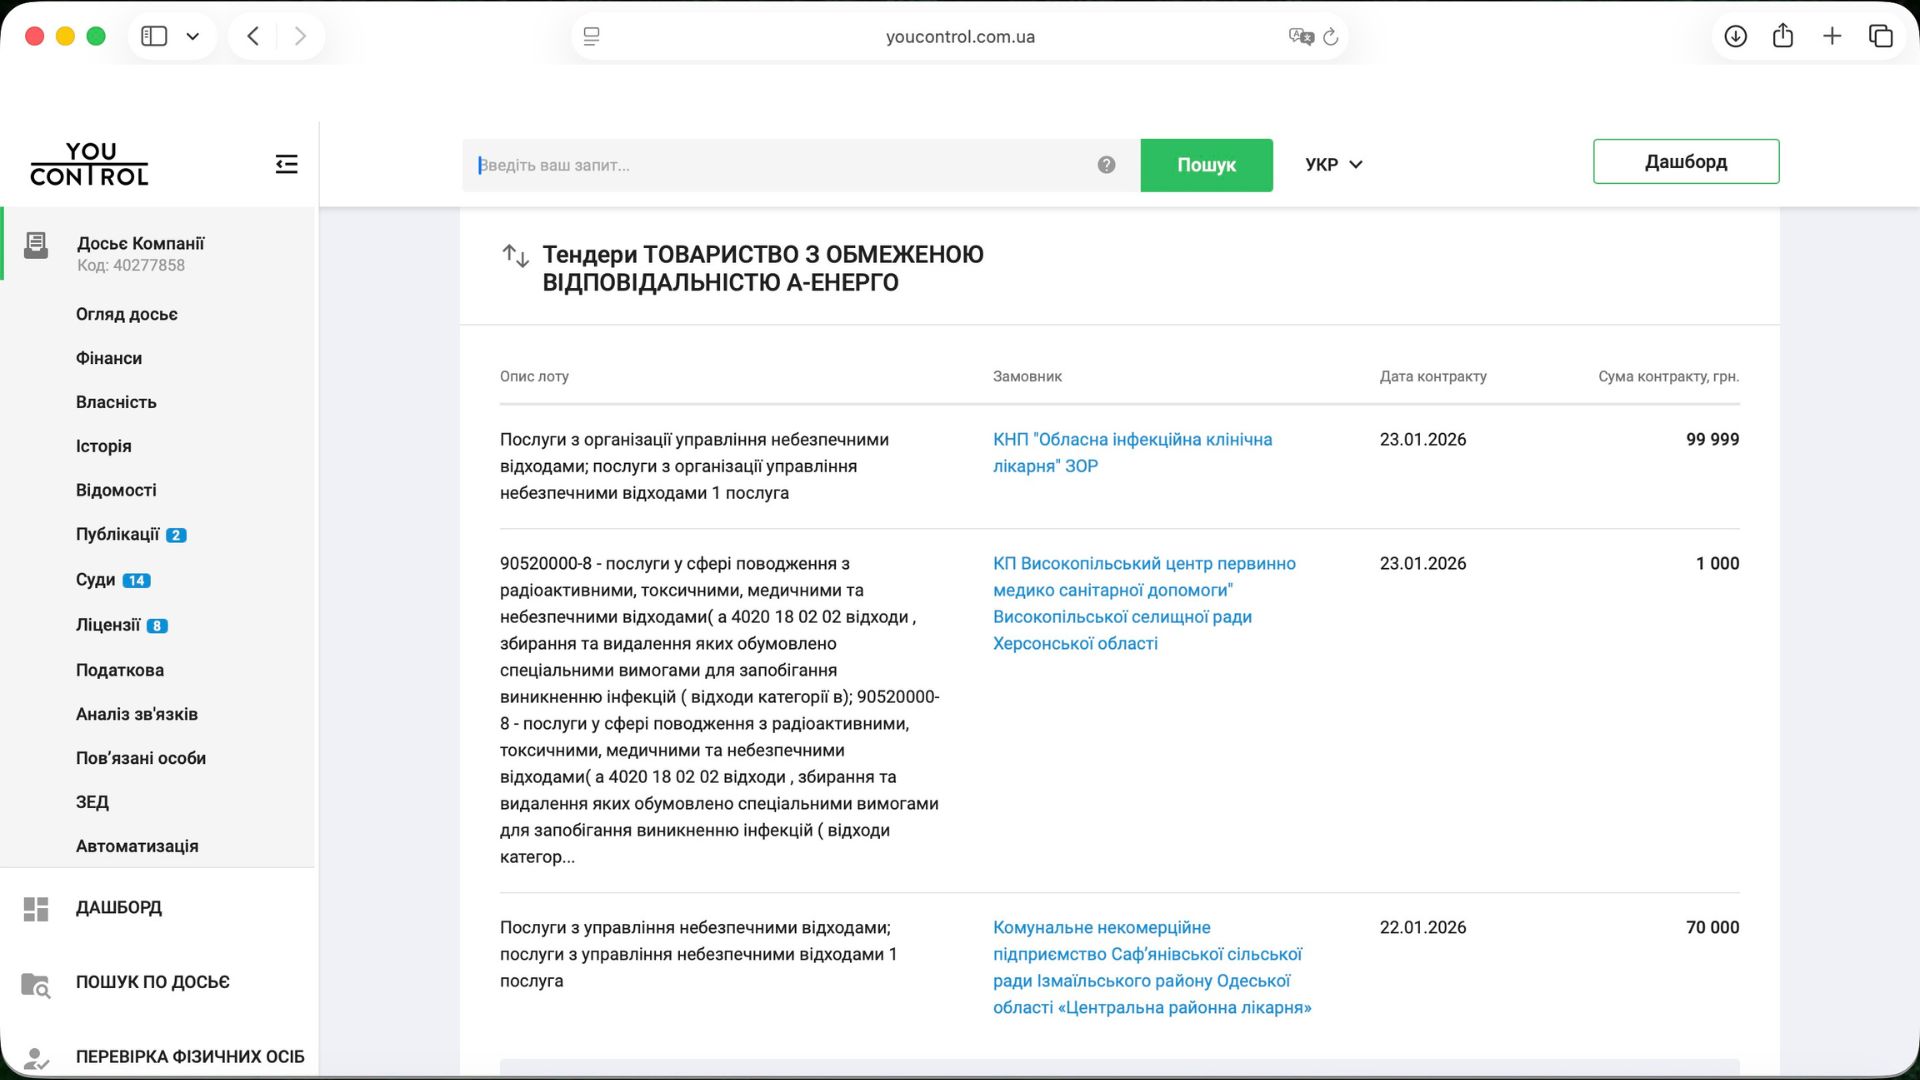1920x1080 pixels.
Task: Select Публікації from the sidebar
Action: click(118, 534)
